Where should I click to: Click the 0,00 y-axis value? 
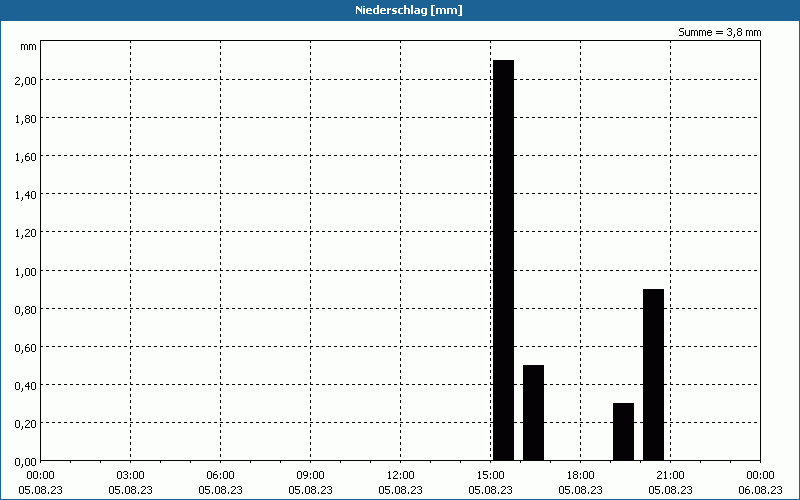tap(26, 462)
